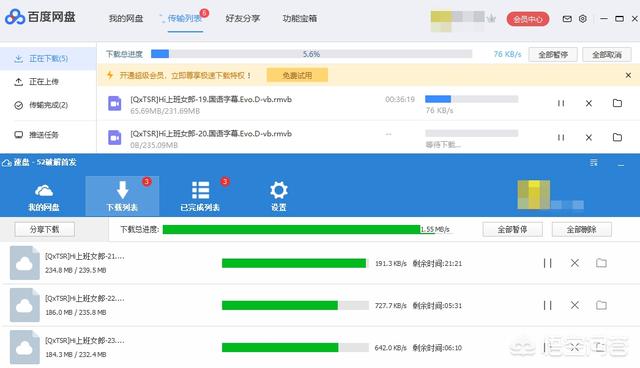Cancel download of episode 19 rmvb file
The width and height of the screenshot is (640, 368).
click(x=589, y=103)
